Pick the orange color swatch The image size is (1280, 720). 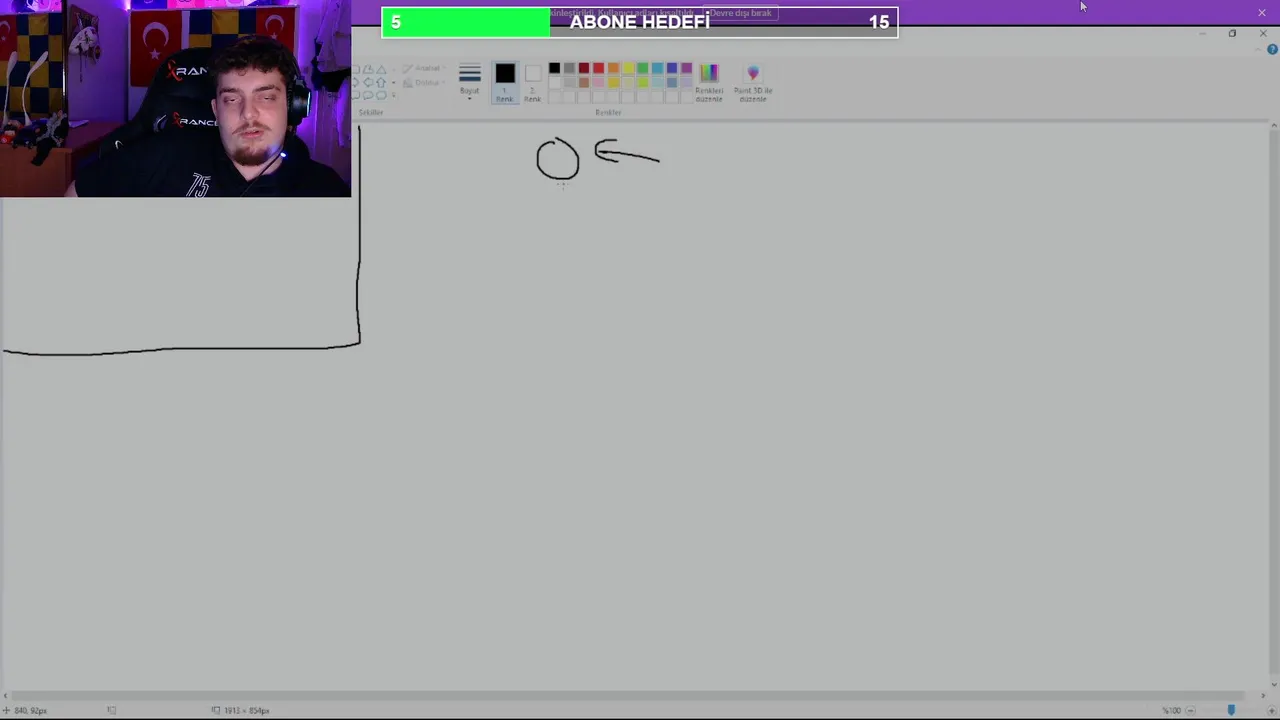(614, 68)
